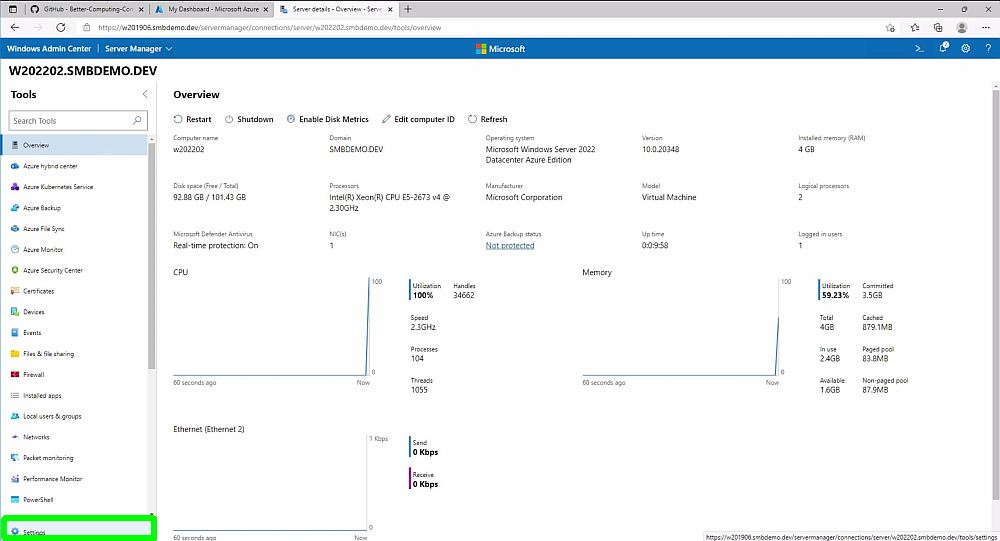Click the Tools list scrollbar
This screenshot has height=541, width=1000.
[x=152, y=255]
